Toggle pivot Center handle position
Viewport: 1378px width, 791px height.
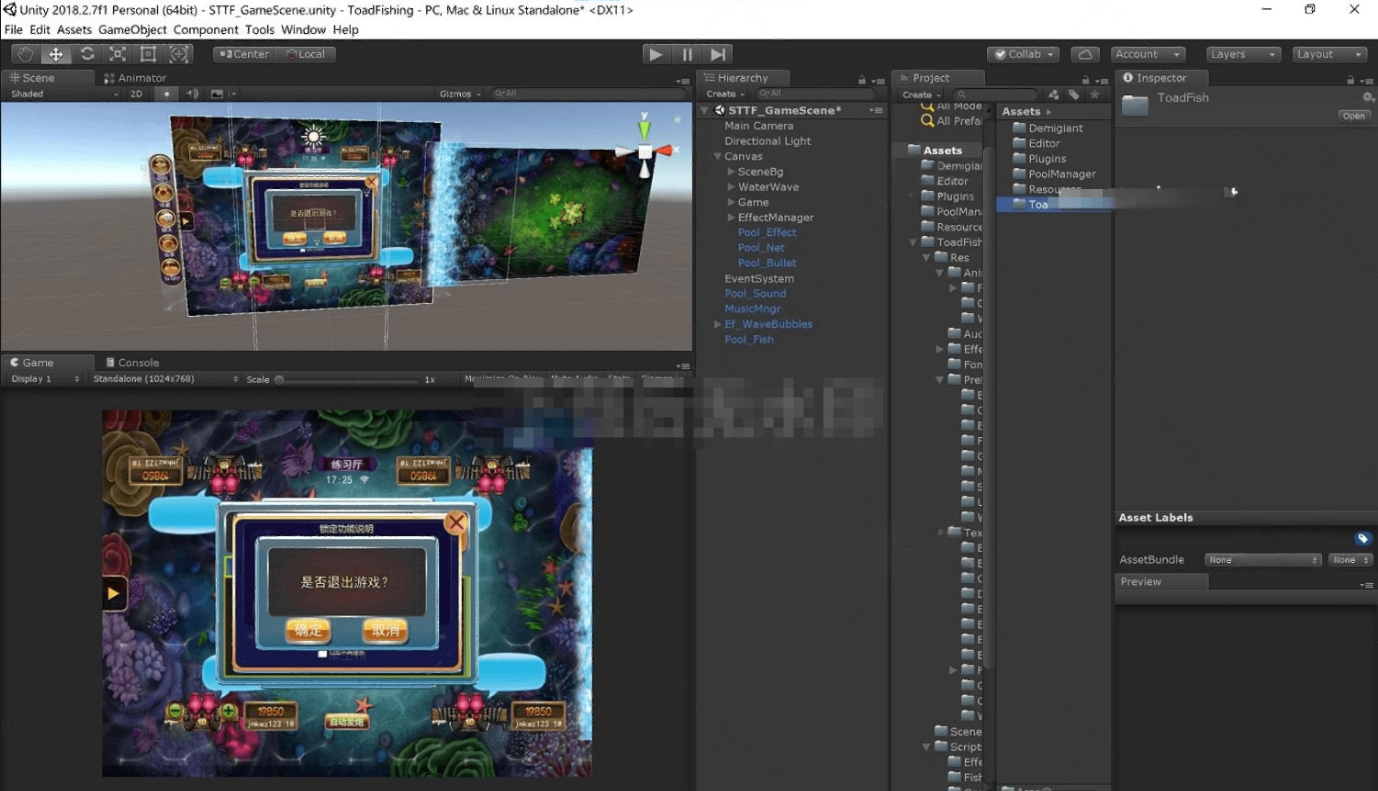click(244, 54)
